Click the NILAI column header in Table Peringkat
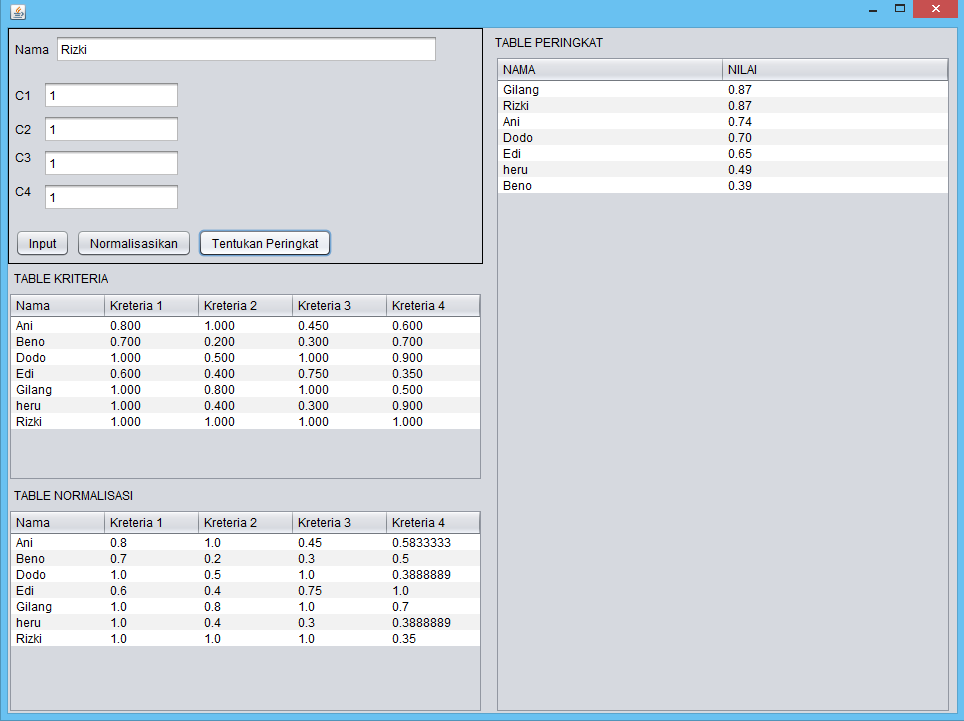Viewport: 964px width, 721px height. [x=836, y=69]
